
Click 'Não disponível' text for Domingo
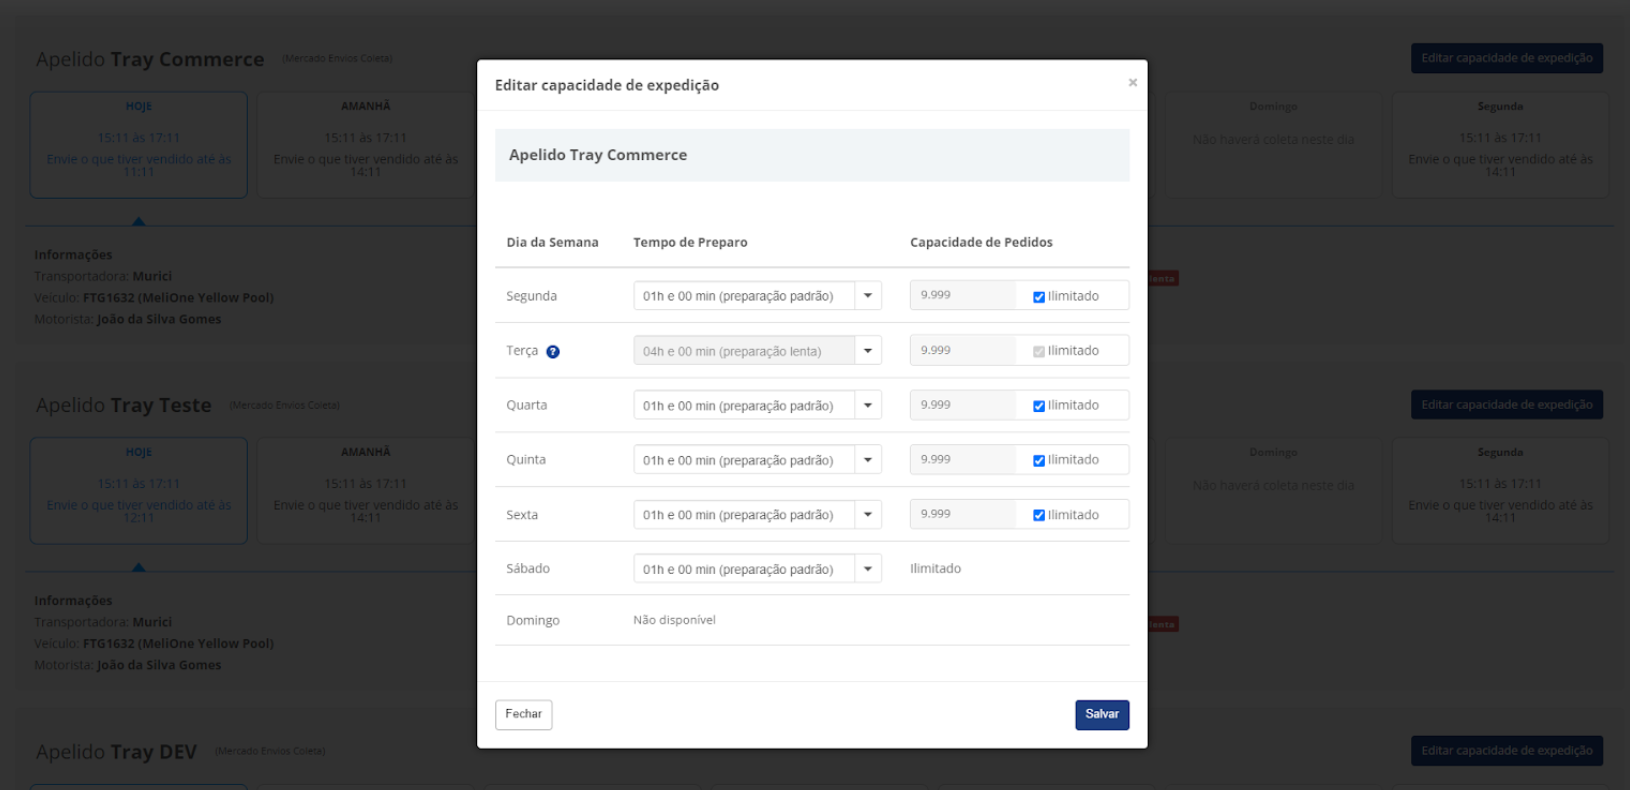coord(674,620)
